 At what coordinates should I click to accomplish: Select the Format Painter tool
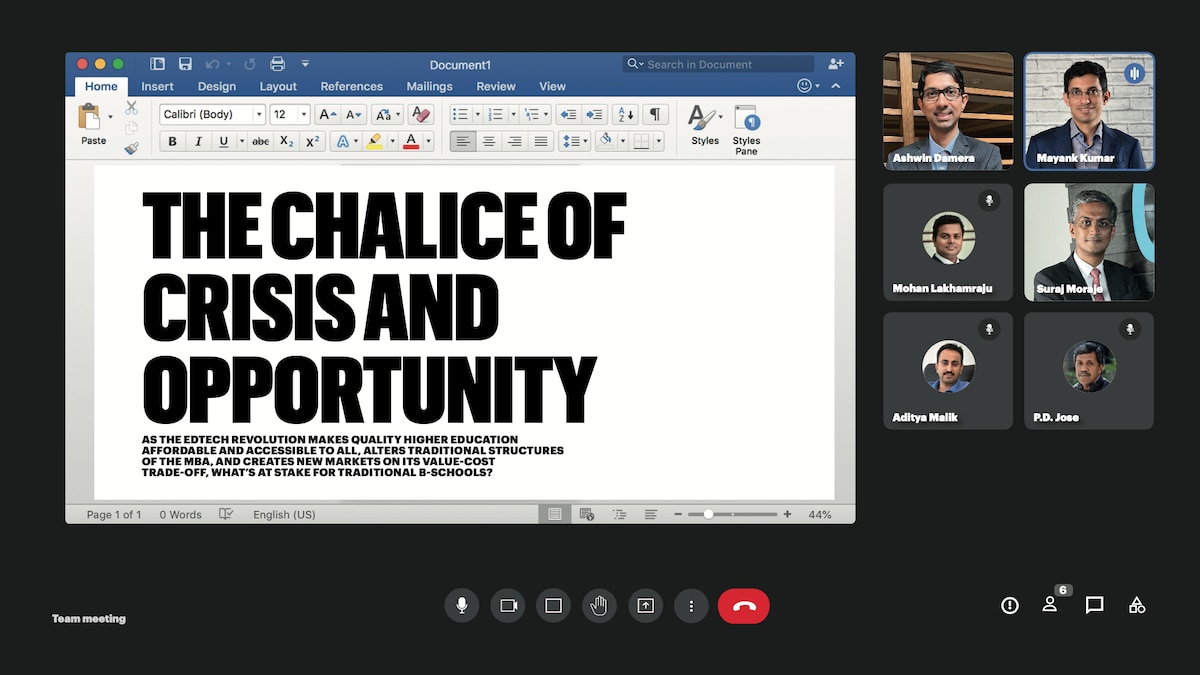[131, 148]
